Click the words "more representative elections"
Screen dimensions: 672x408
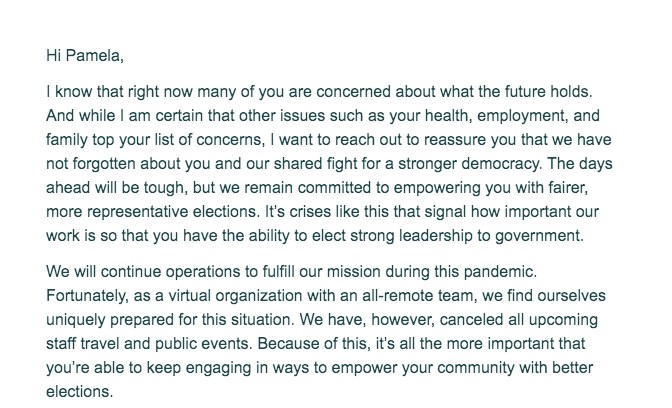pyautogui.click(x=153, y=212)
